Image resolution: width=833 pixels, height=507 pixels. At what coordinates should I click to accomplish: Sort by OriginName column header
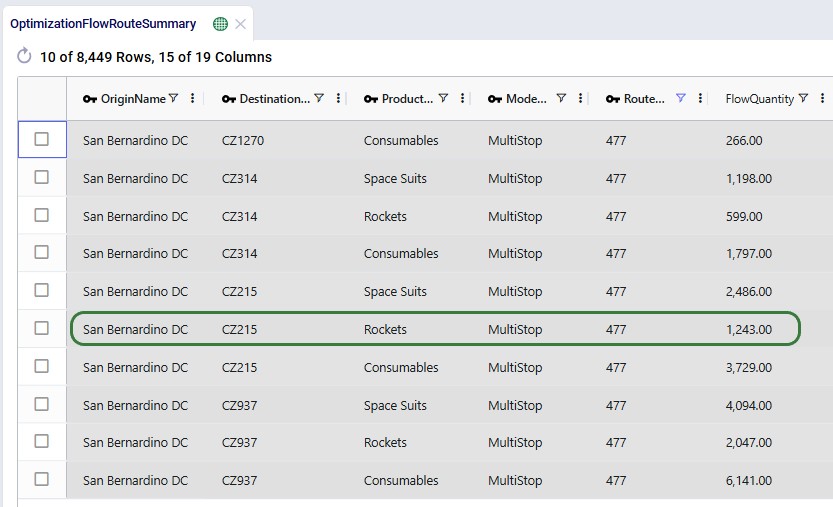coord(133,99)
